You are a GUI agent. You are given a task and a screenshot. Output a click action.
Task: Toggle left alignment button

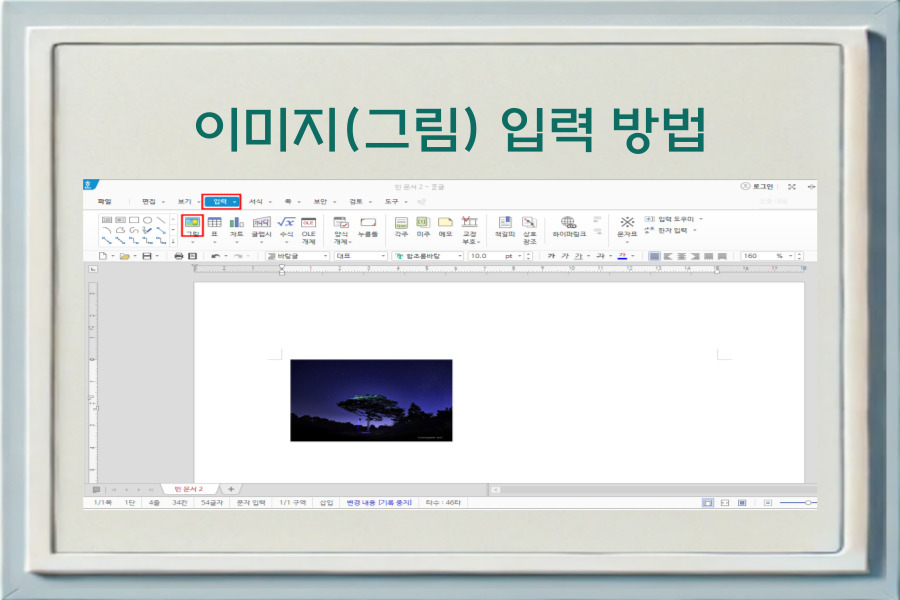(668, 256)
